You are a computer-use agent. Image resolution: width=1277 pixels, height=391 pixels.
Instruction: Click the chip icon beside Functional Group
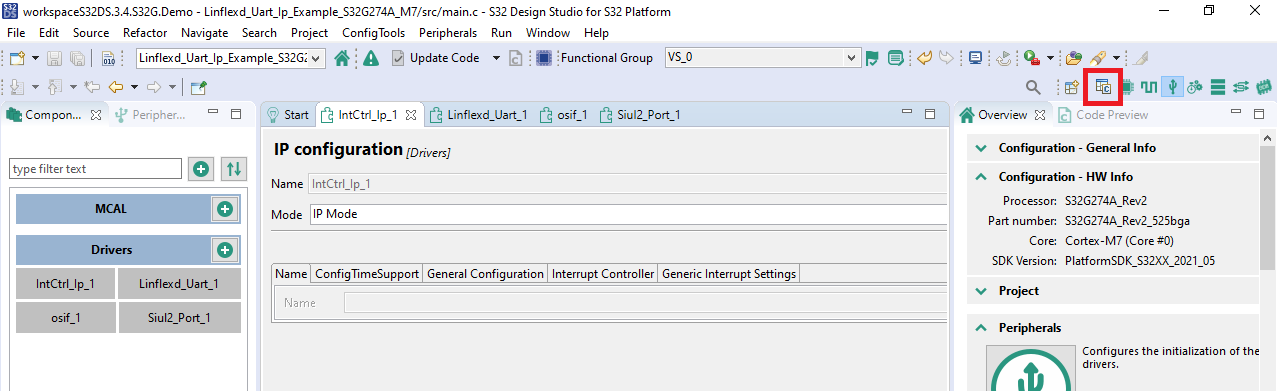pos(545,58)
